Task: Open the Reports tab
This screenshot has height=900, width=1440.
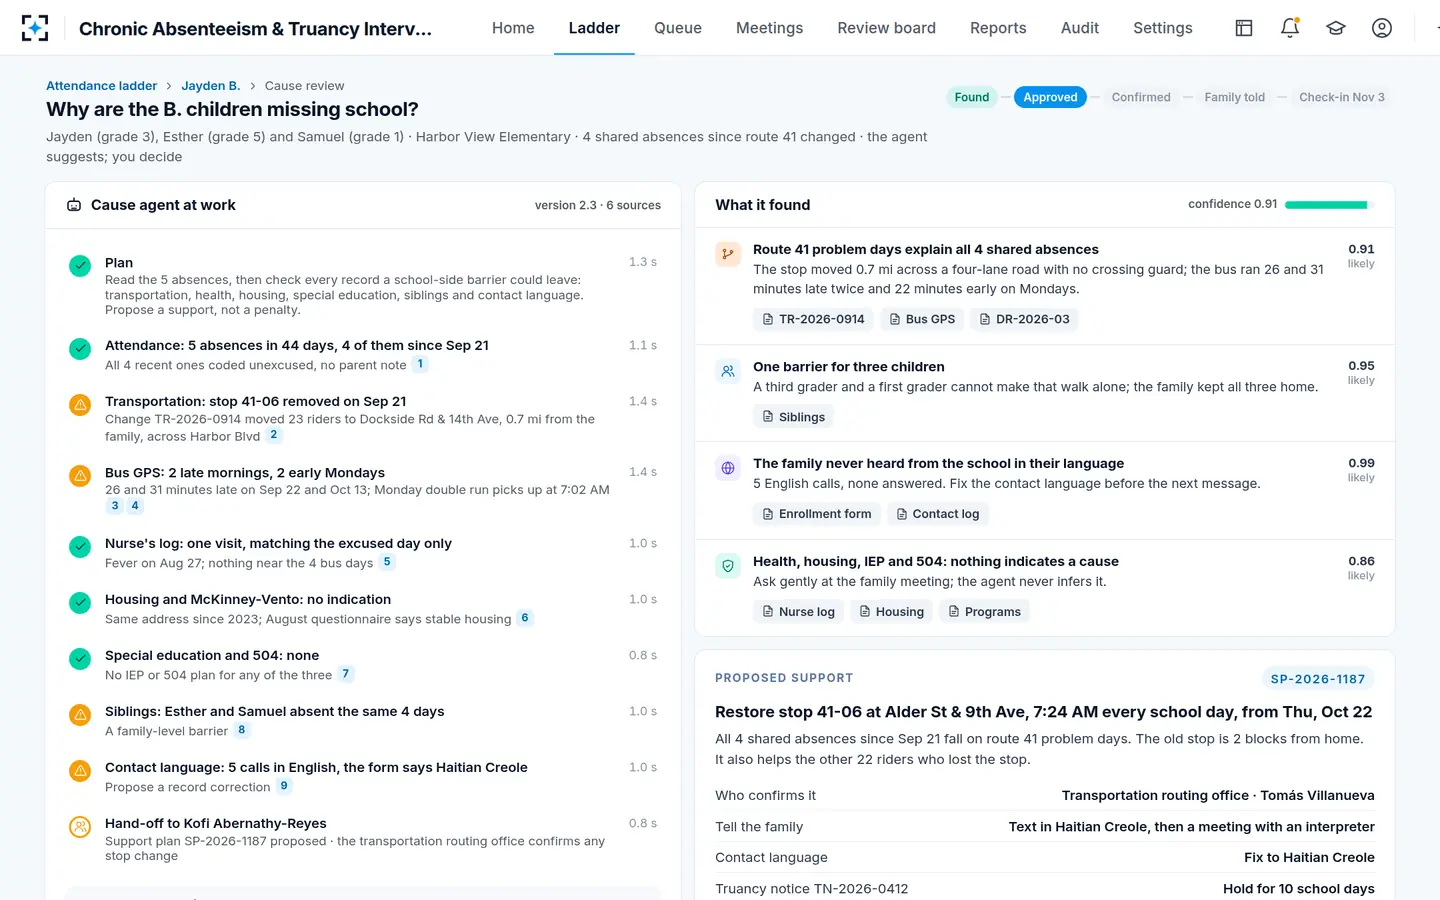Action: pos(998,28)
